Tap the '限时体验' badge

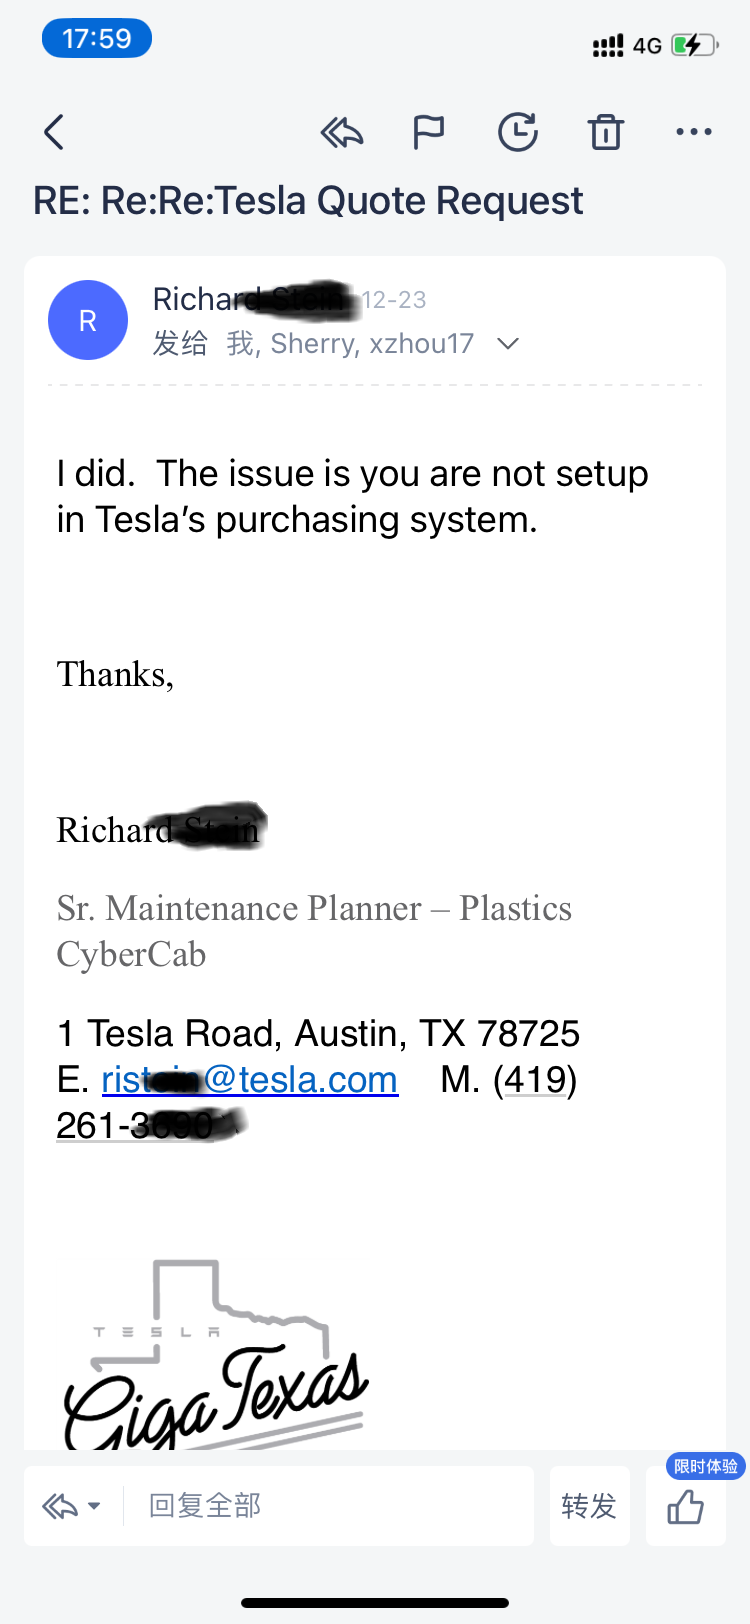pyautogui.click(x=705, y=1466)
